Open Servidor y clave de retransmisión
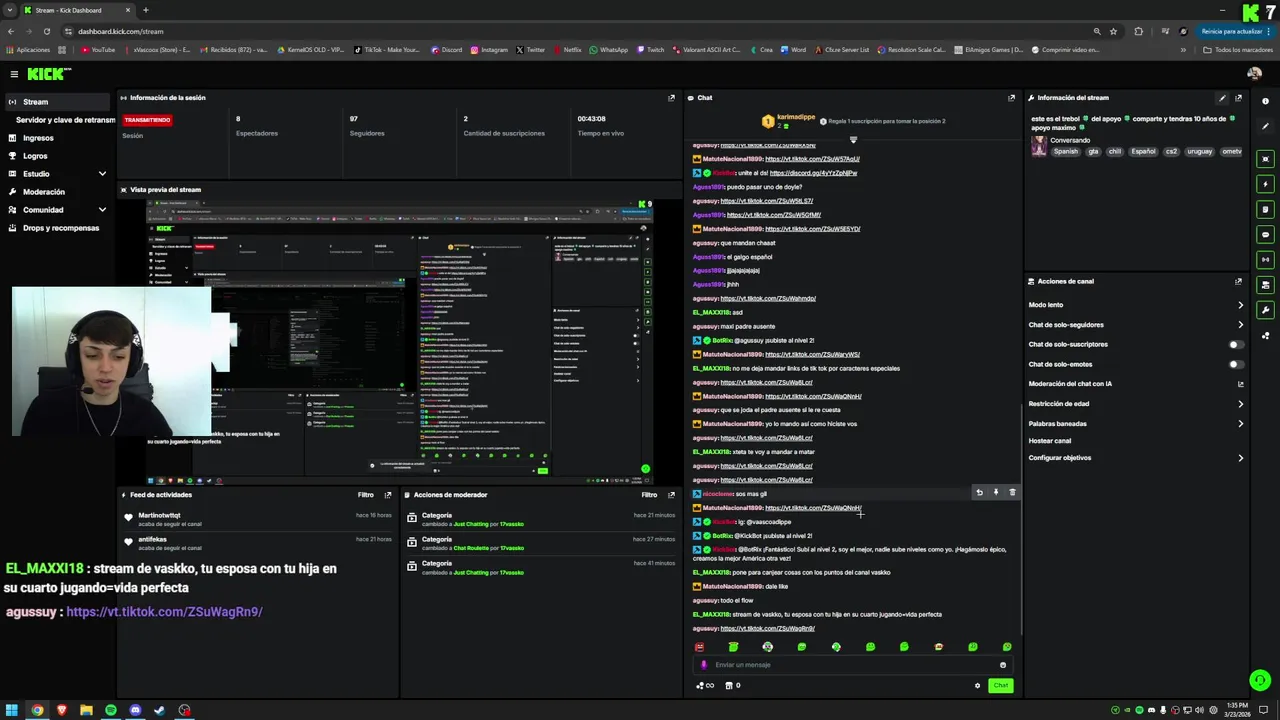Image resolution: width=1280 pixels, height=720 pixels. 65,120
